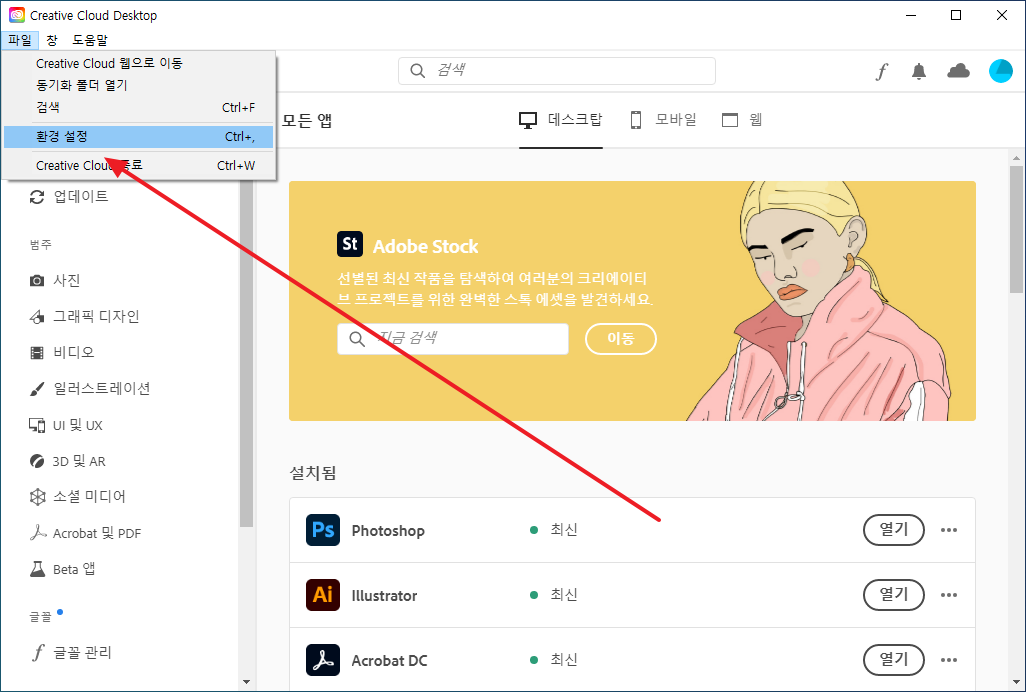The width and height of the screenshot is (1026, 692).
Task: Choose 동기화 폴더 열기 menu item
Action: (138, 85)
